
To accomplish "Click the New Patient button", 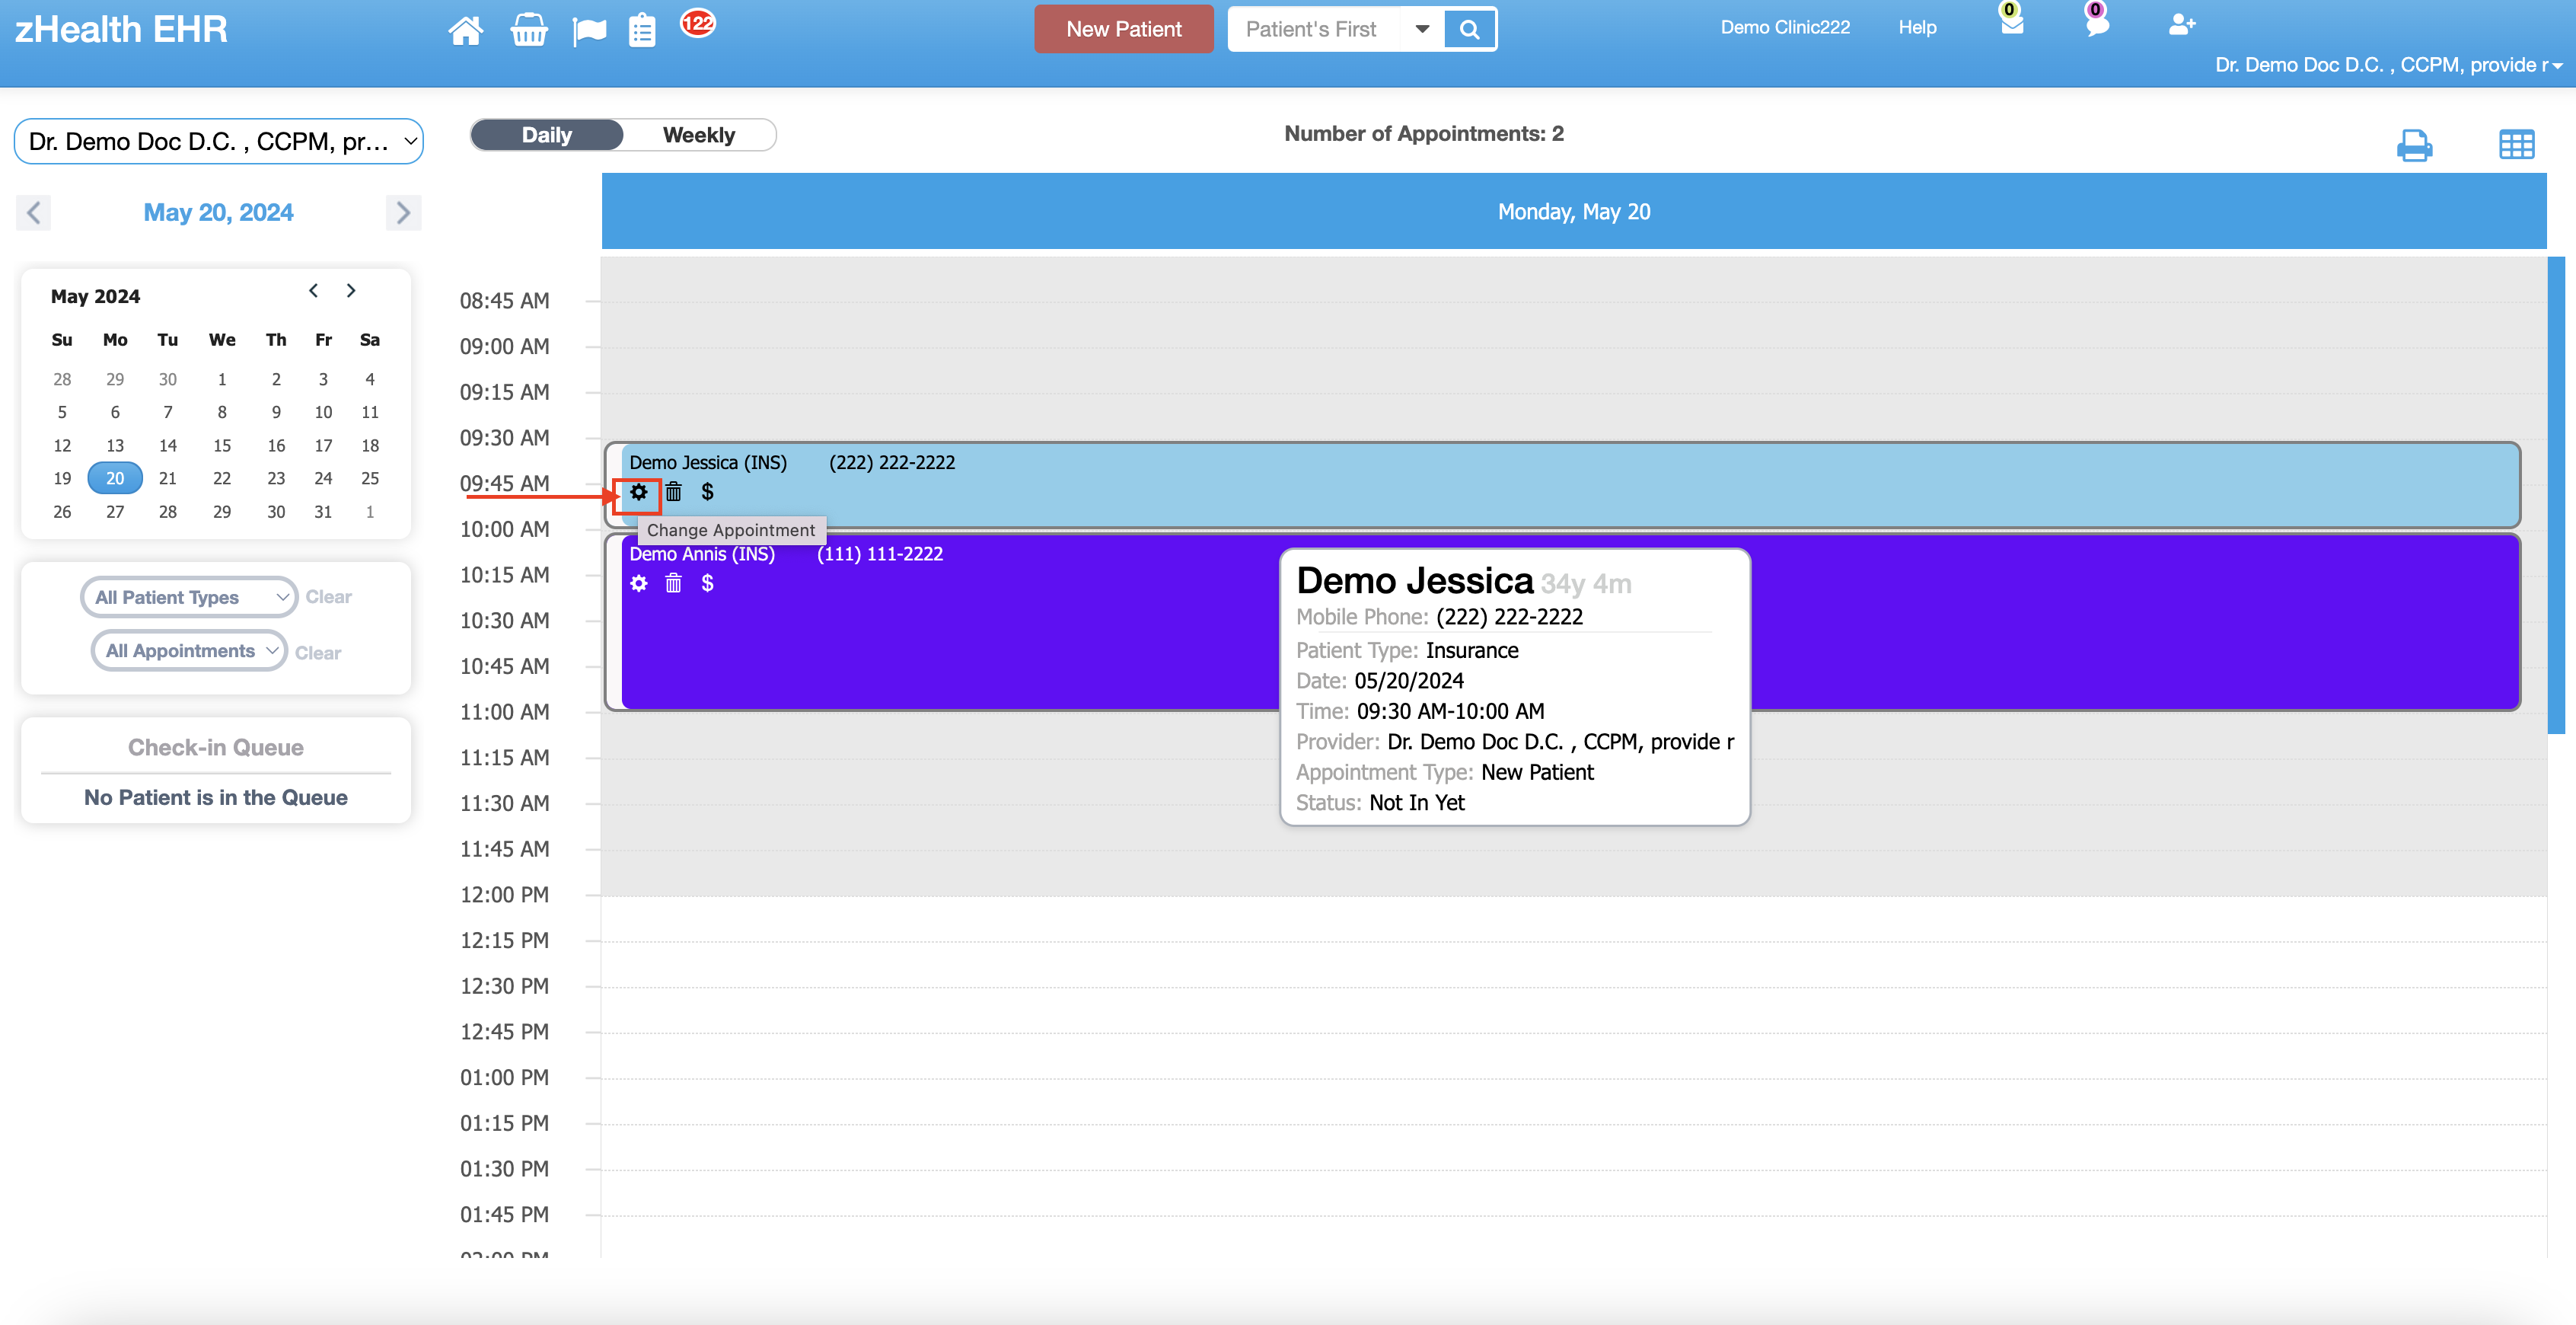I will pos(1123,29).
